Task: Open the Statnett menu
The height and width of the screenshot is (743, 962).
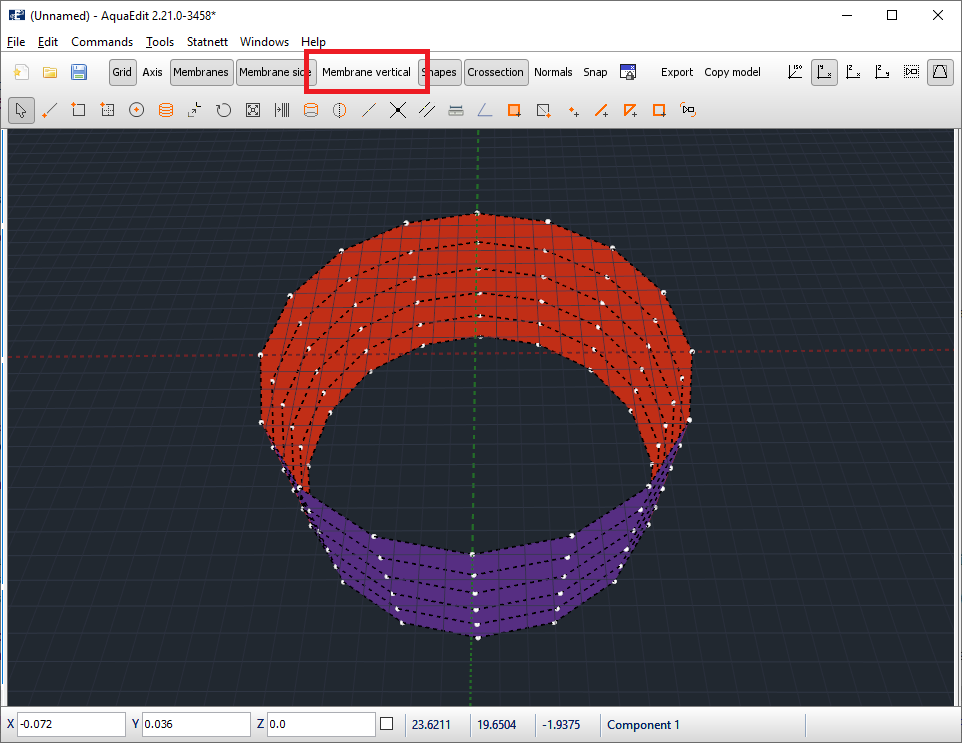Action: coord(207,42)
